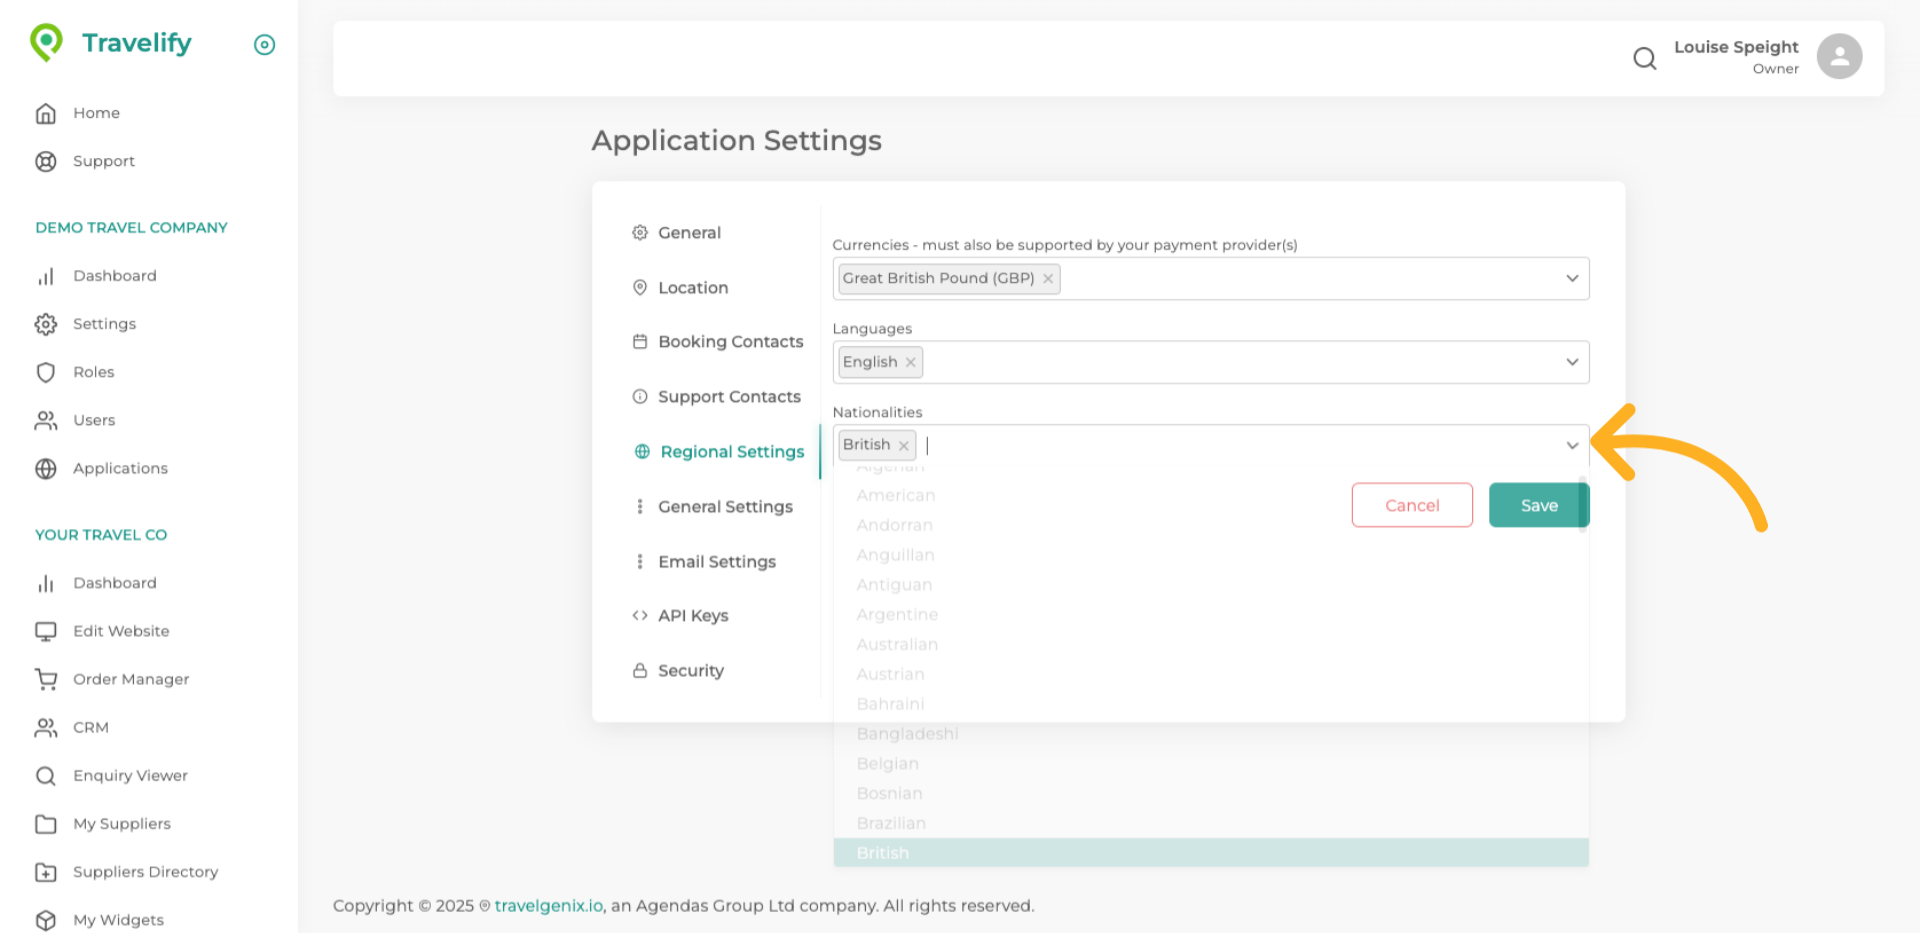
Task: Click the Applications globe icon
Action: [x=46, y=468]
